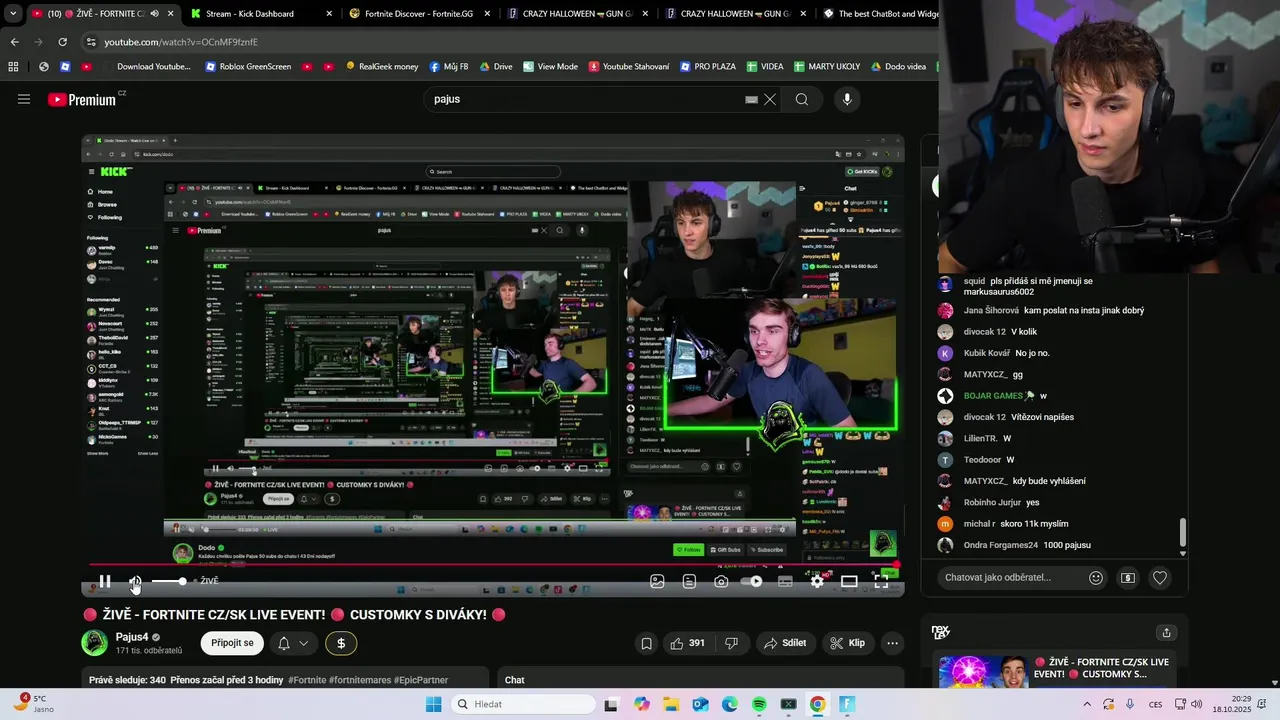Image resolution: width=1280 pixels, height=720 pixels.
Task: Enter fullscreen mode on the player
Action: 881,581
